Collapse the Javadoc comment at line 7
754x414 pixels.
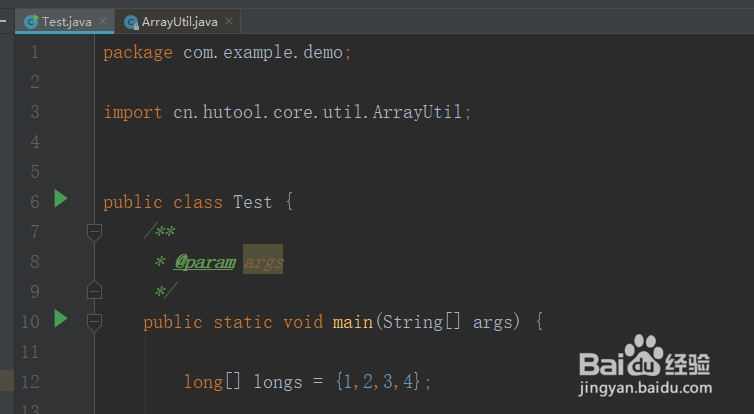pos(94,232)
